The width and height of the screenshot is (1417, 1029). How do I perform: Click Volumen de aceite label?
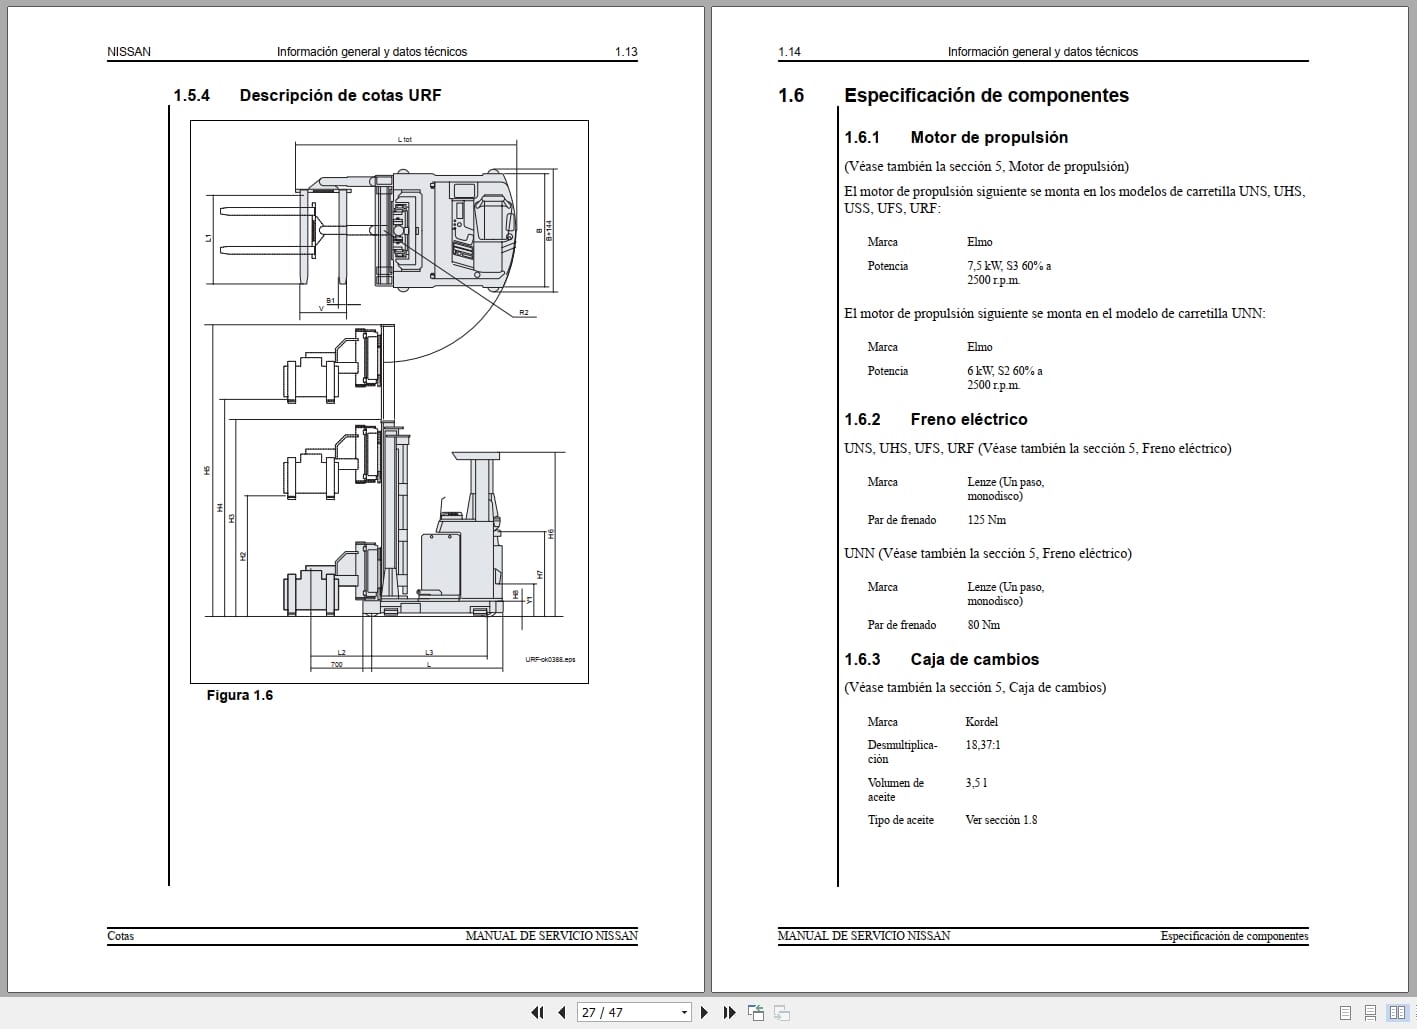click(895, 790)
